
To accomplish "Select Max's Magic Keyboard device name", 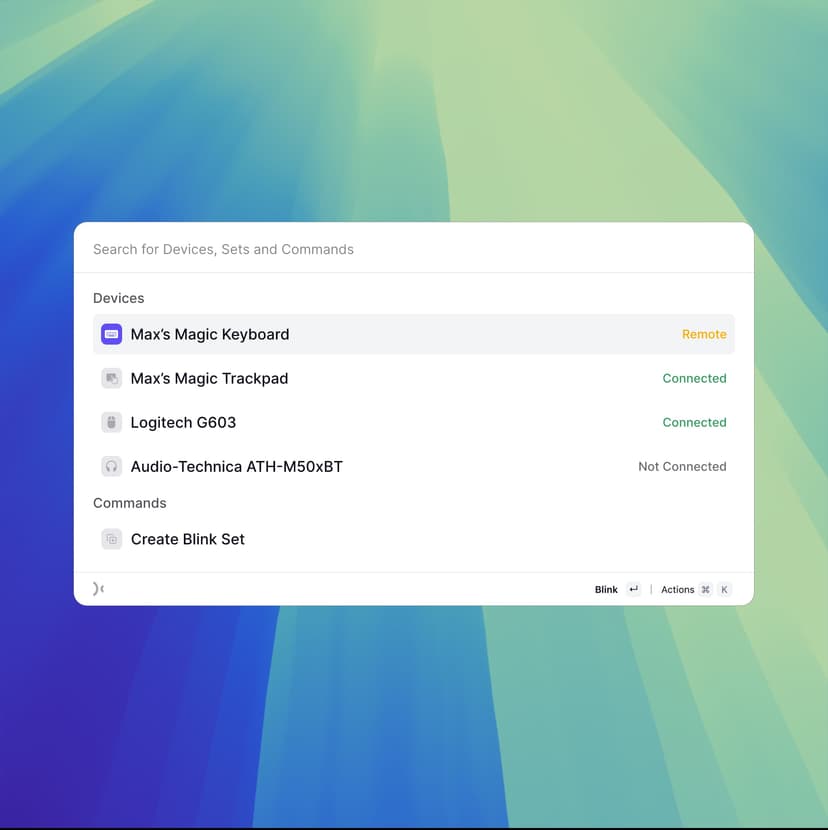I will (210, 334).
